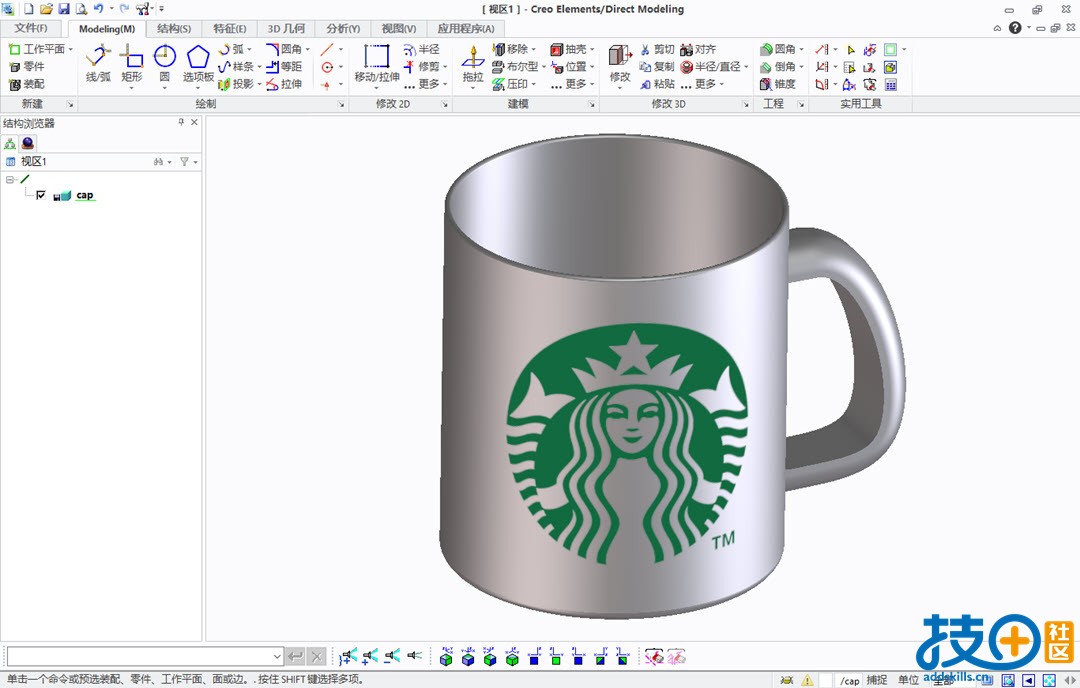Select the 锥度 taper tool
Image resolution: width=1080 pixels, height=688 pixels.
pos(778,83)
